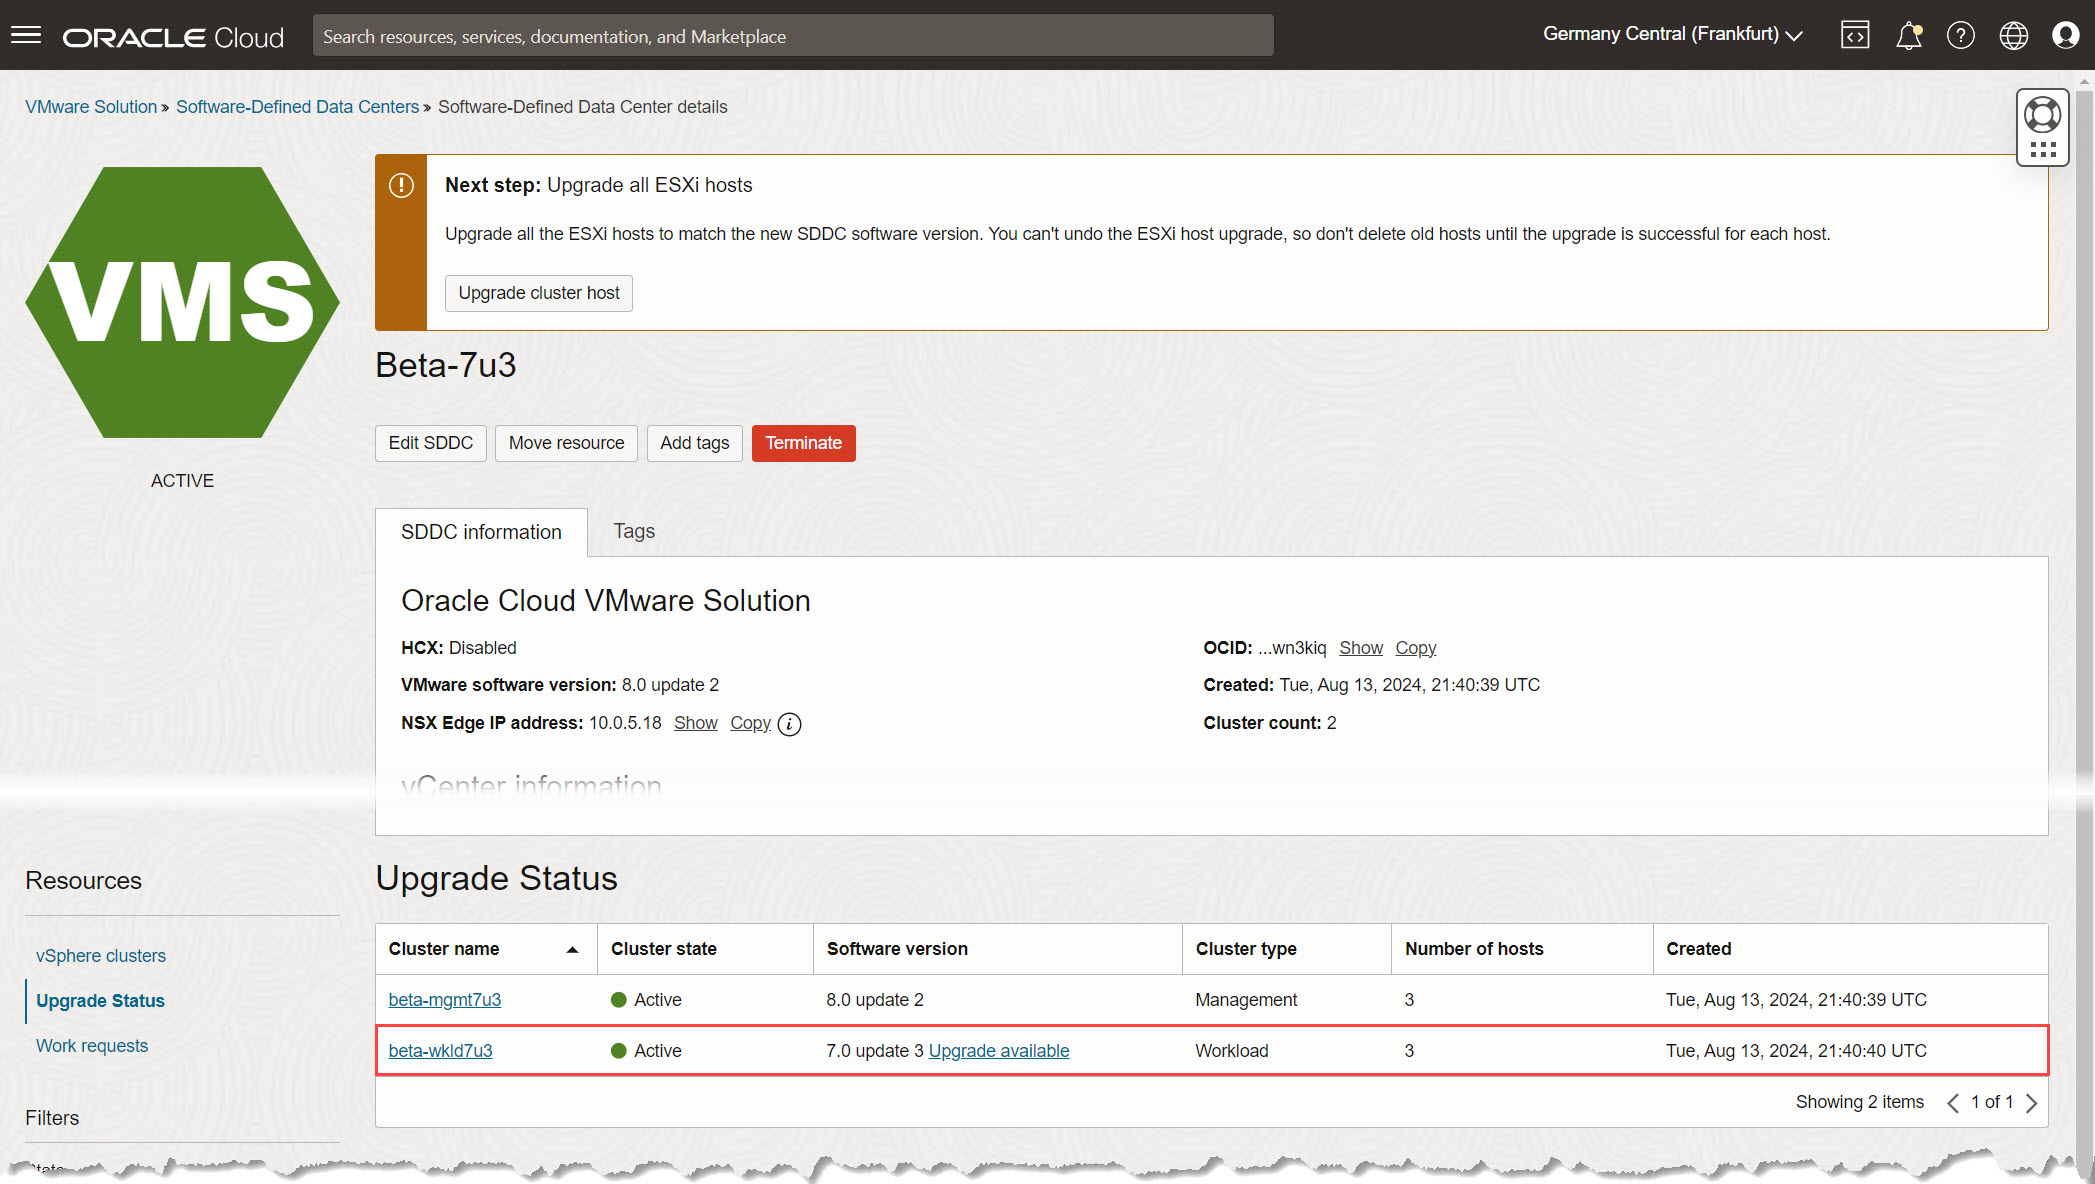Click the Upgrade cluster host button
Viewport: 2095px width, 1184px height.
coord(538,293)
